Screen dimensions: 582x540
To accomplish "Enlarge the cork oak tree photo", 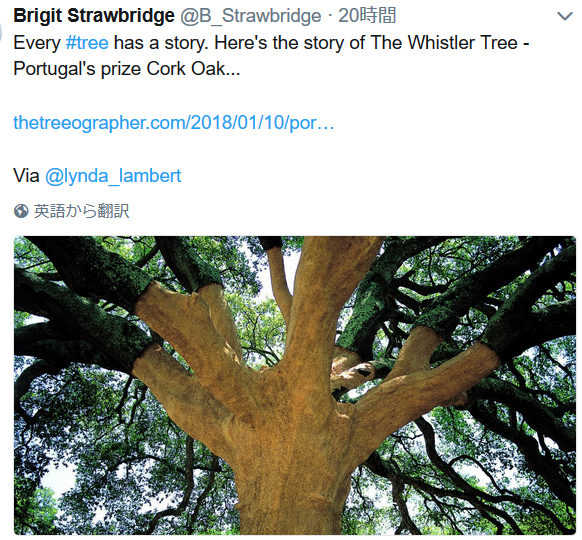I will (x=295, y=385).
